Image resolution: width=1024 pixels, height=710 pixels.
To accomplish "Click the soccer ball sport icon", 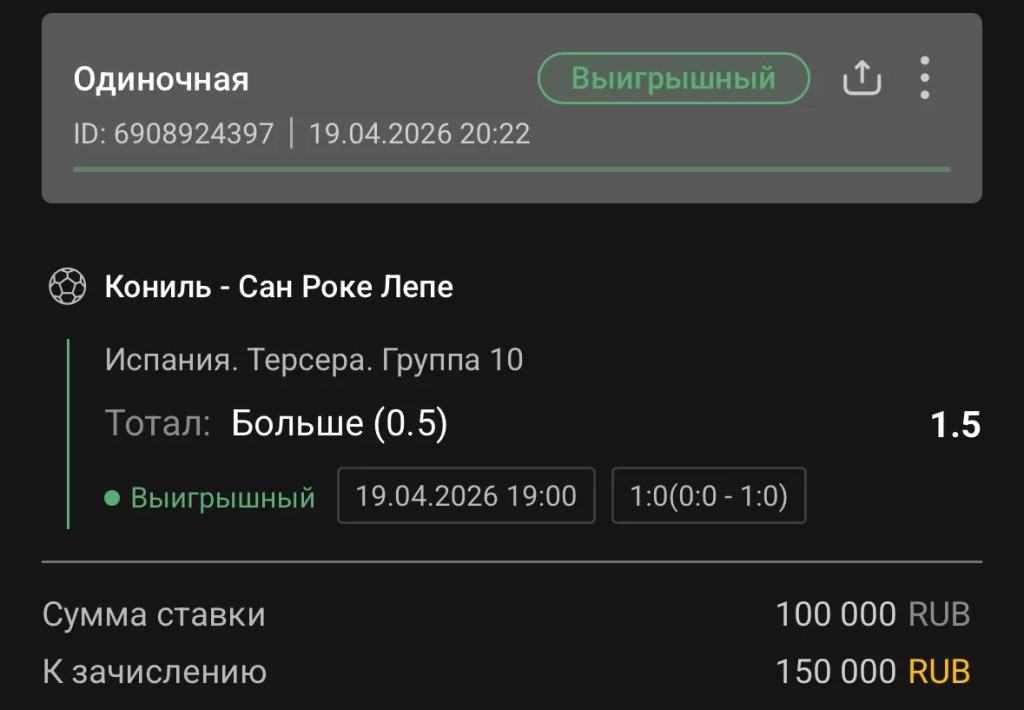I will [x=68, y=288].
